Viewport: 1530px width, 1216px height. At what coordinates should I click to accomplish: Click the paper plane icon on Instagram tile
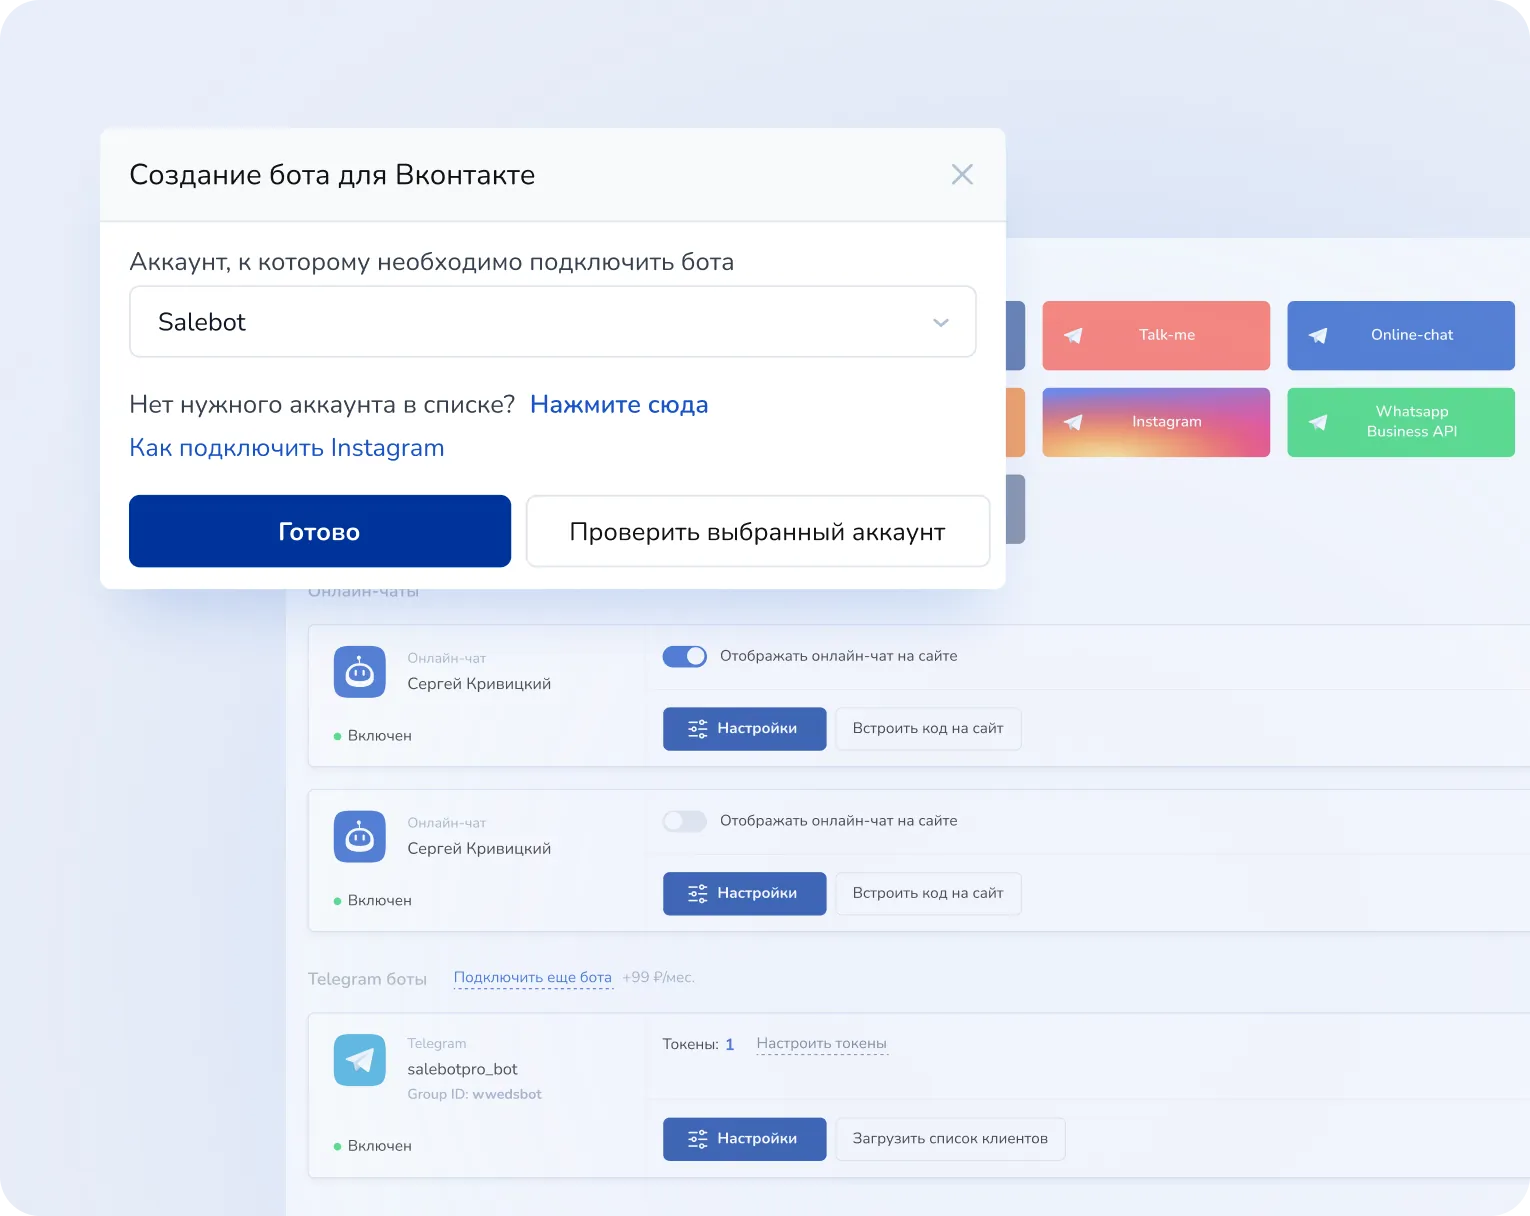pos(1073,423)
